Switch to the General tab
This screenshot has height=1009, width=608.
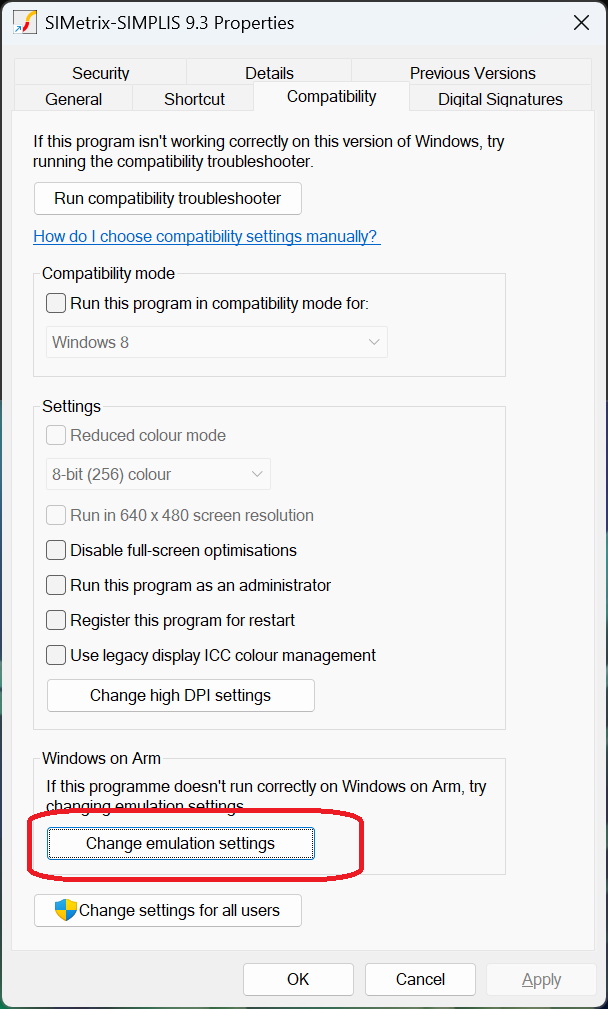pyautogui.click(x=74, y=99)
